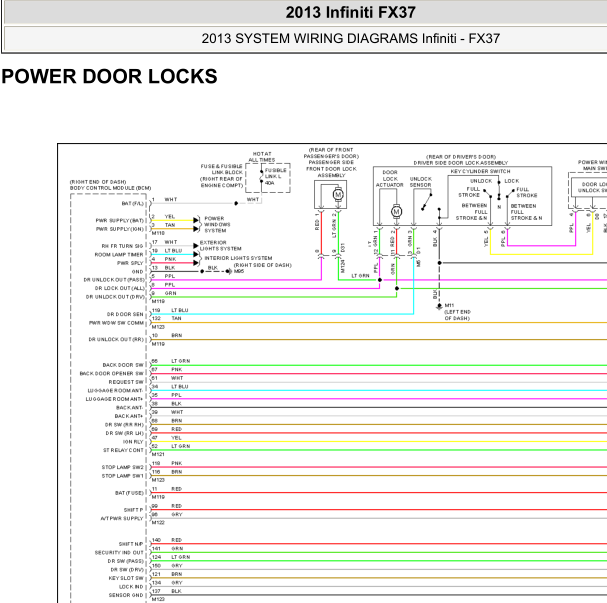This screenshot has width=607, height=603.
Task: Click the "DR SW (DRV)" pin label
Action: coord(127,569)
